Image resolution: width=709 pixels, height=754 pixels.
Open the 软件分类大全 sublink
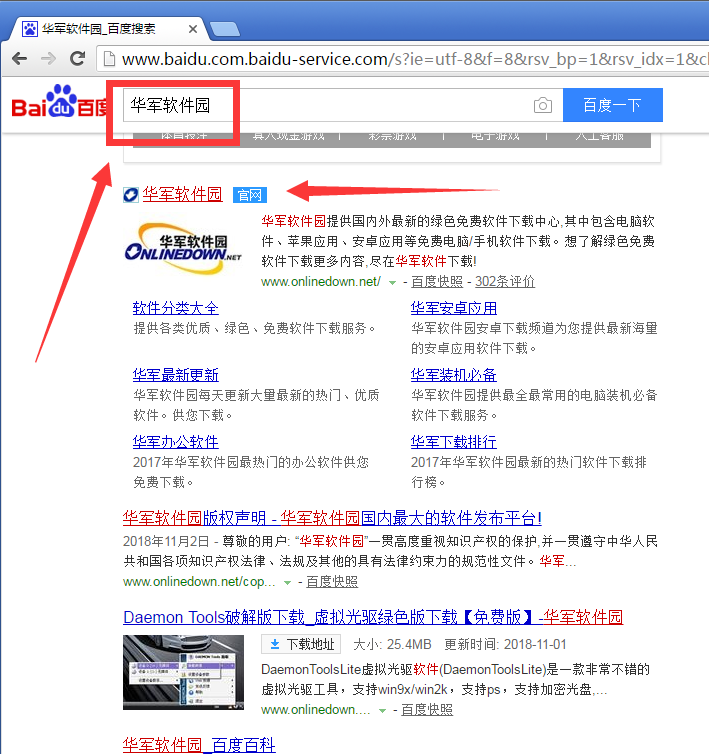tap(176, 308)
